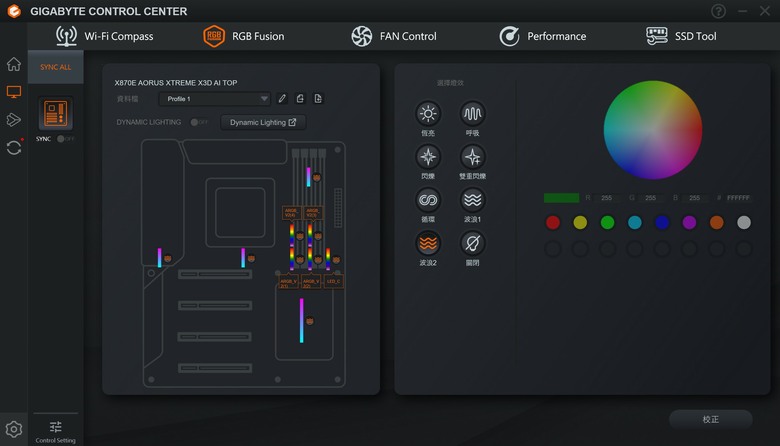
Task: Select the motherboard device thumbnail
Action: 56,113
